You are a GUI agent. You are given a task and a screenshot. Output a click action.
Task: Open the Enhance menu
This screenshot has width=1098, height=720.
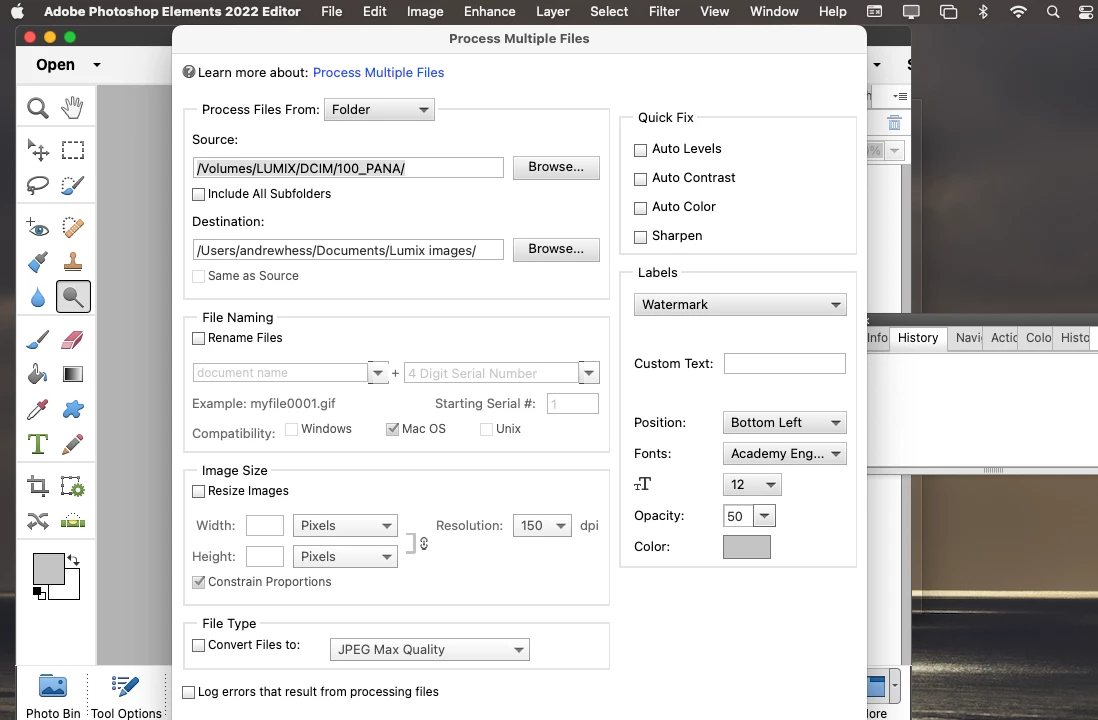pos(489,11)
